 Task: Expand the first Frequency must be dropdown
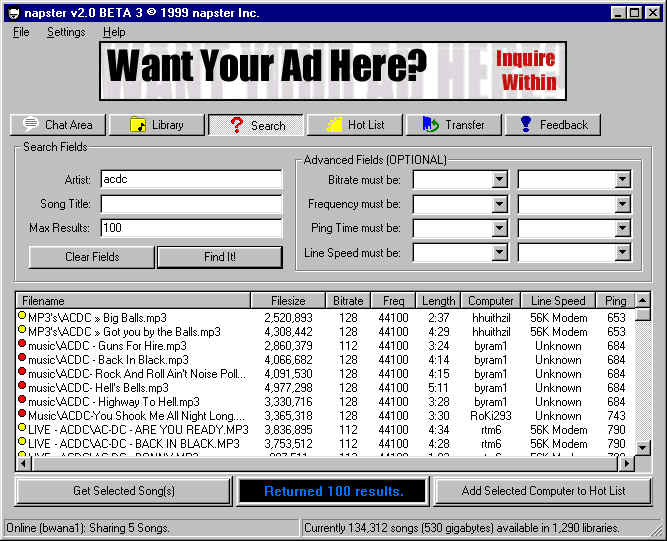[x=499, y=204]
